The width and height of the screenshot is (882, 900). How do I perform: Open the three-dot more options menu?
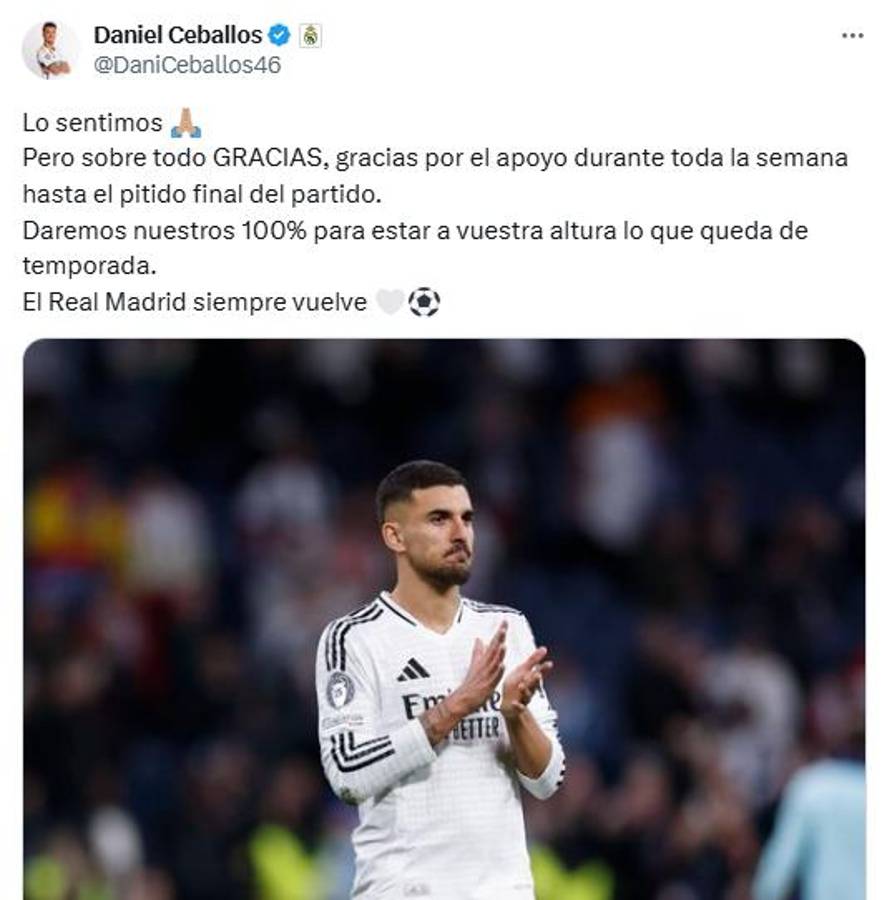click(852, 36)
